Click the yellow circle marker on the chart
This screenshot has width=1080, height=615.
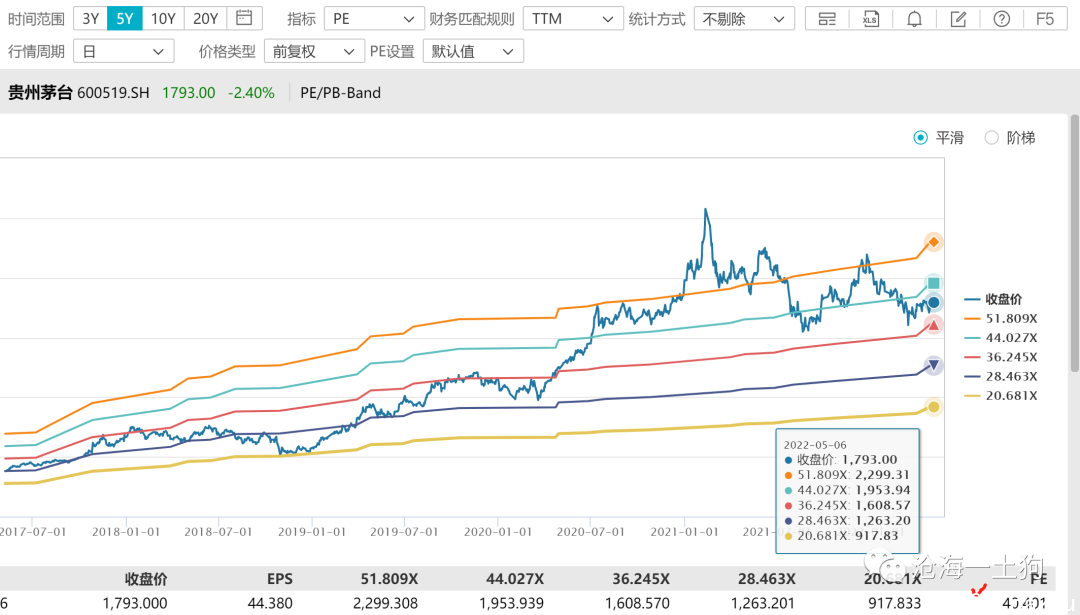pos(933,407)
